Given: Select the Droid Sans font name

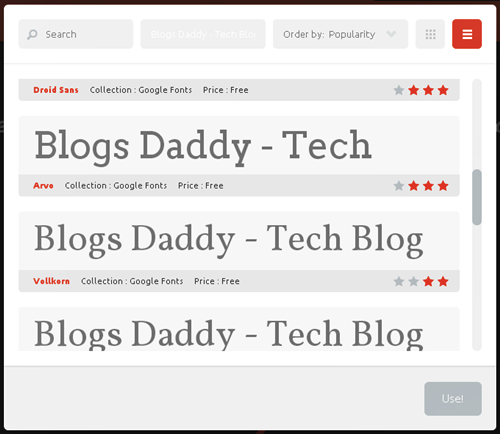Looking at the screenshot, I should coord(56,90).
